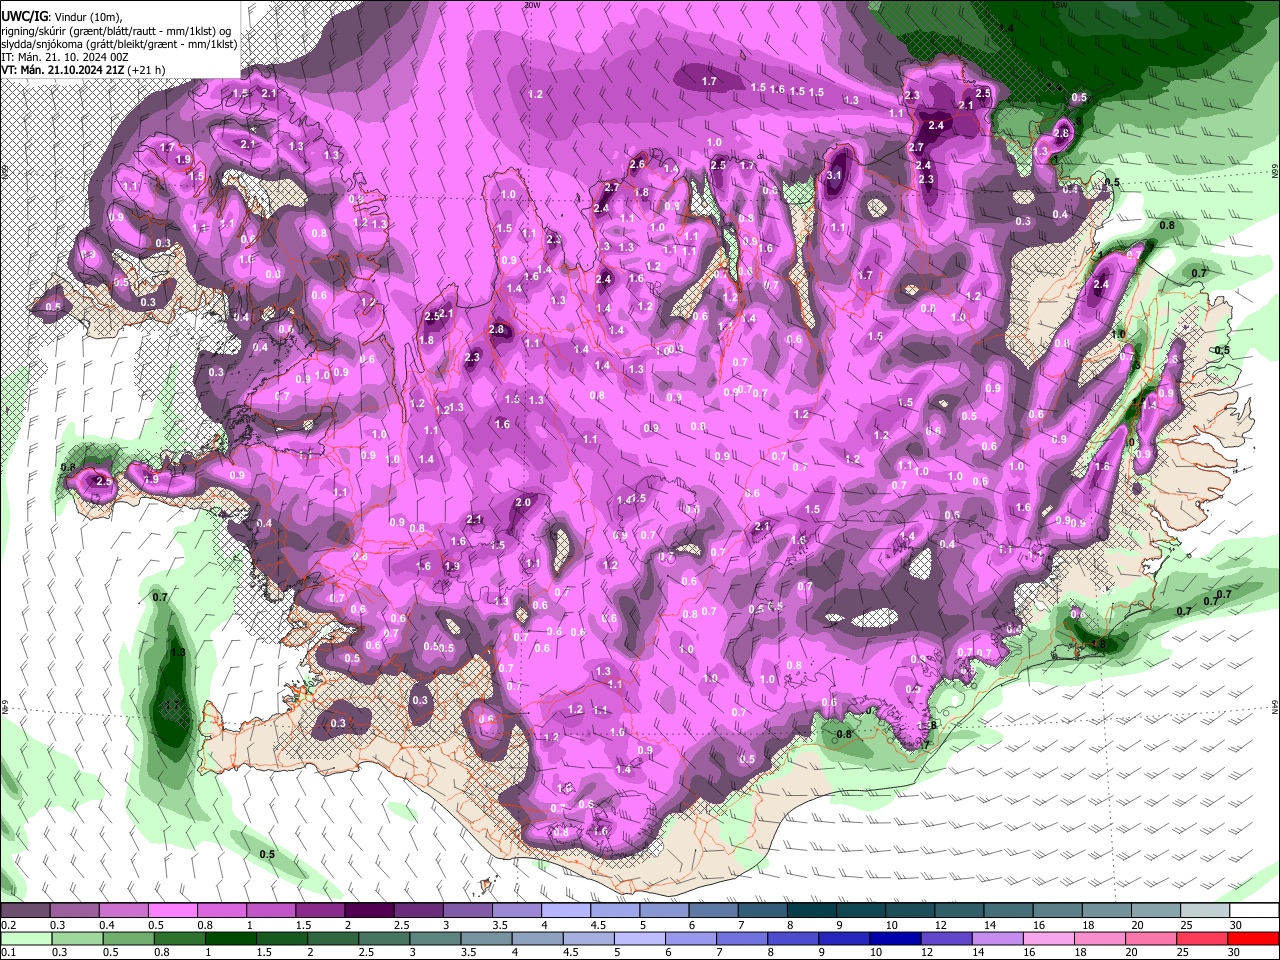Screen dimensions: 1280x960
Task: Click the '0.2' label in snow legend
Action: (8, 925)
